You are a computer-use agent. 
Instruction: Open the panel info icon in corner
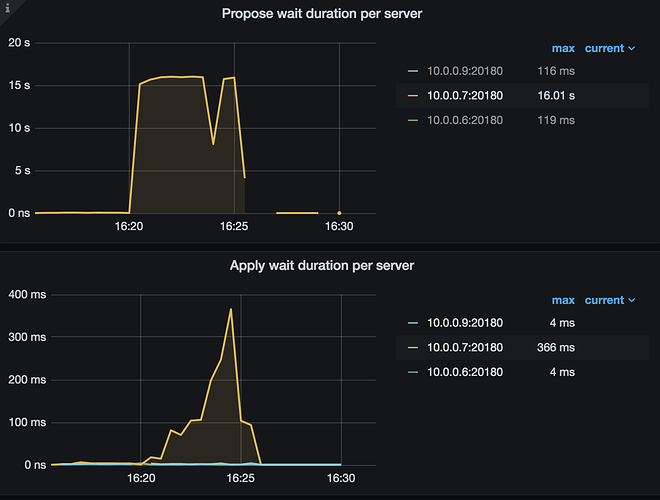7,8
